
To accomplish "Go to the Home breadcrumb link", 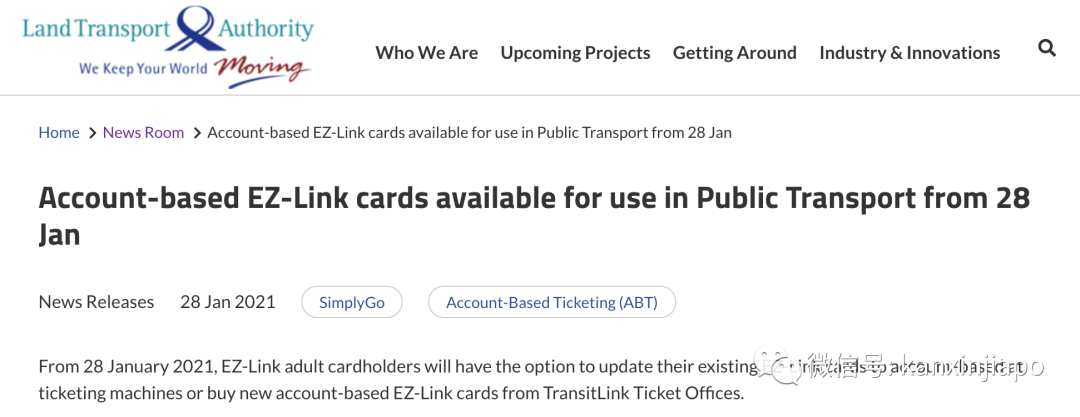I will pyautogui.click(x=59, y=133).
